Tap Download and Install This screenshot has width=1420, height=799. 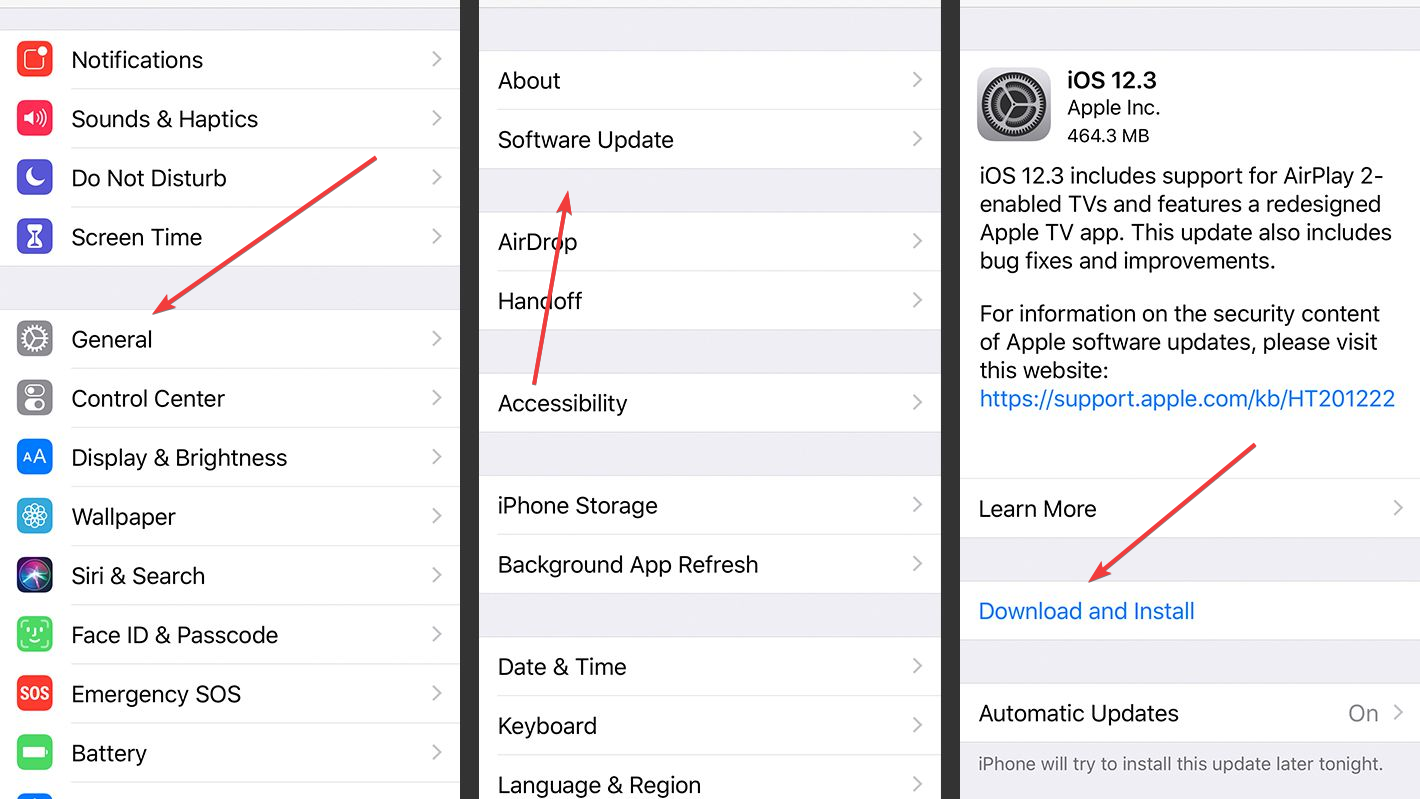click(x=1087, y=611)
